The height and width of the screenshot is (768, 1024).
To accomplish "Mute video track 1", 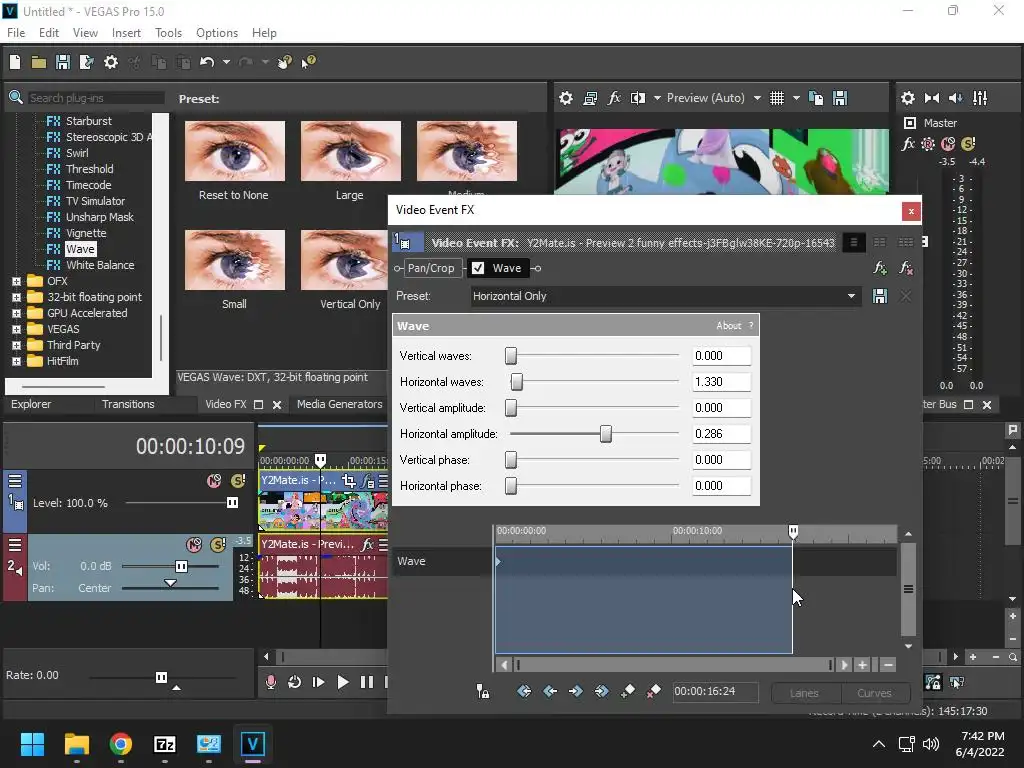I will [214, 481].
